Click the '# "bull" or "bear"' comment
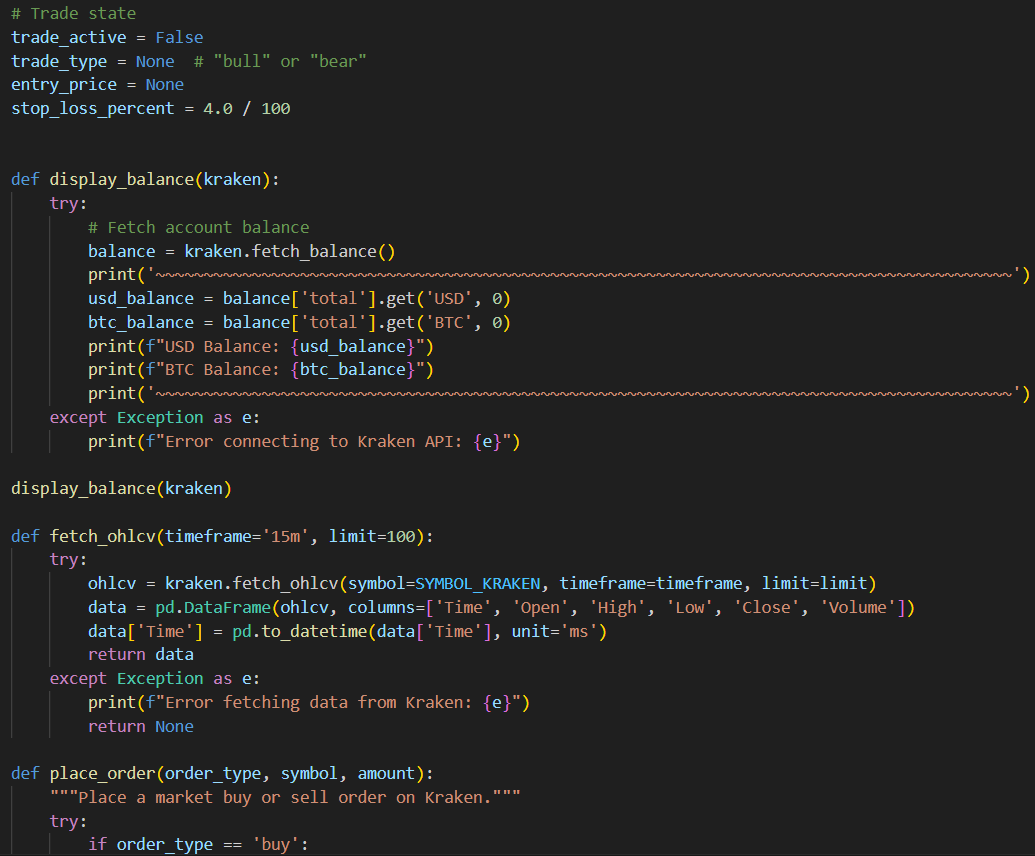This screenshot has width=1035, height=856. (280, 61)
